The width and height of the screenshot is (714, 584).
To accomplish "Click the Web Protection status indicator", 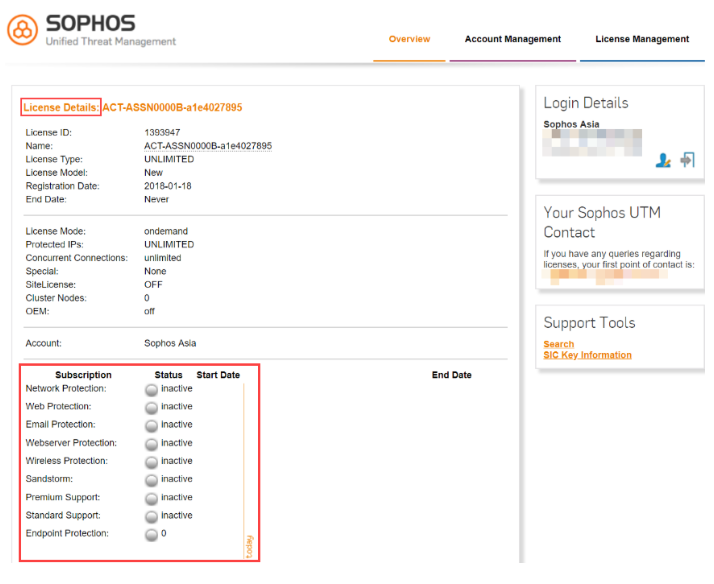I will (x=151, y=407).
